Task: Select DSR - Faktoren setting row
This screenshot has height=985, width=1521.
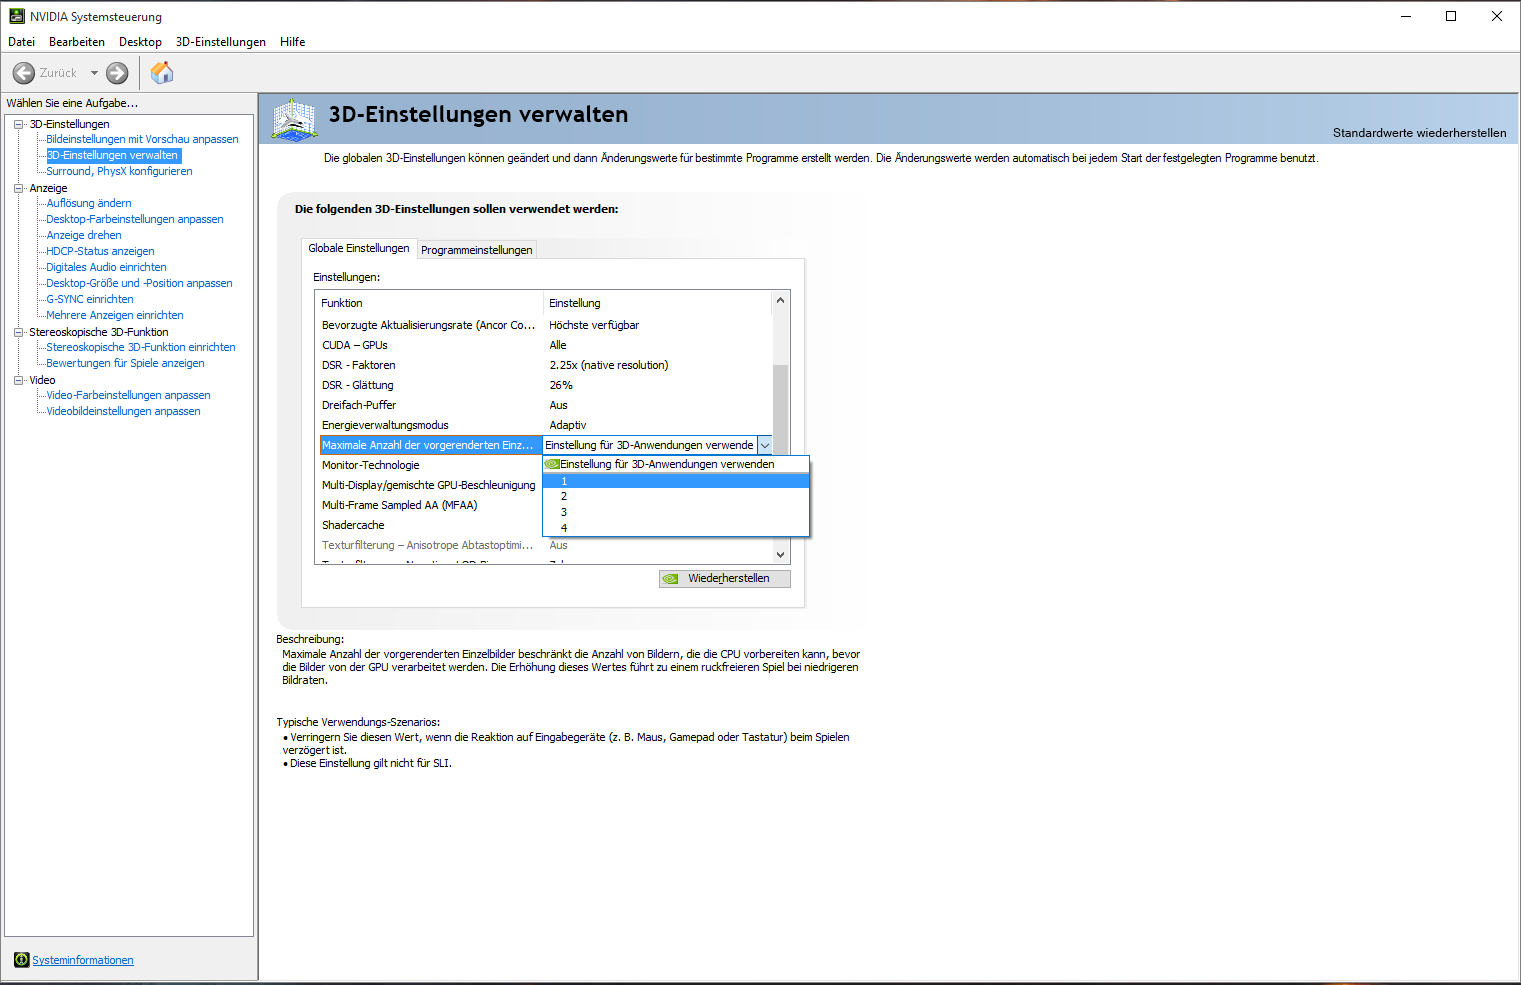Action: tap(546, 365)
